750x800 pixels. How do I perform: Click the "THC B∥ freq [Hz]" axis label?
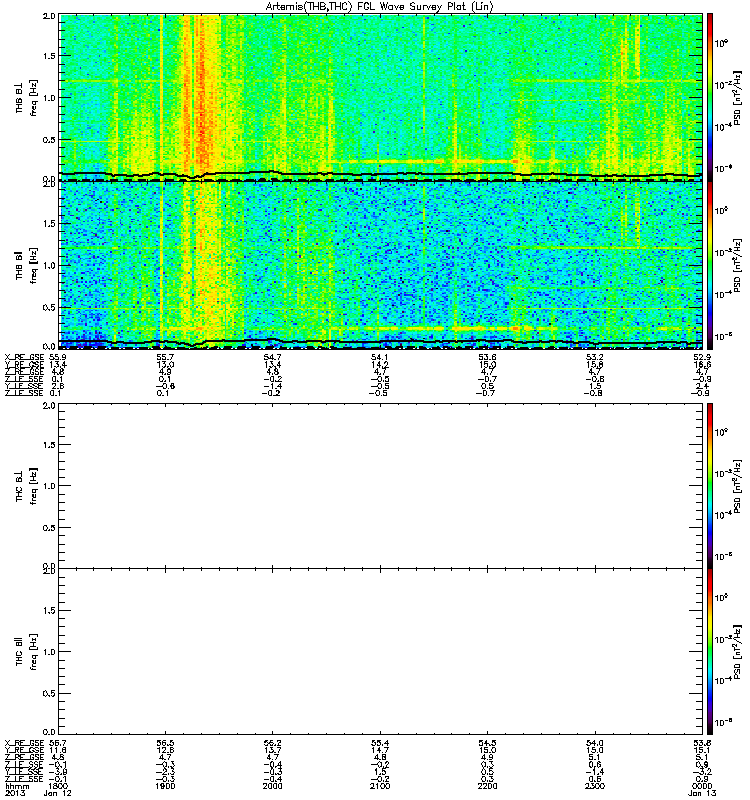click(x=26, y=652)
